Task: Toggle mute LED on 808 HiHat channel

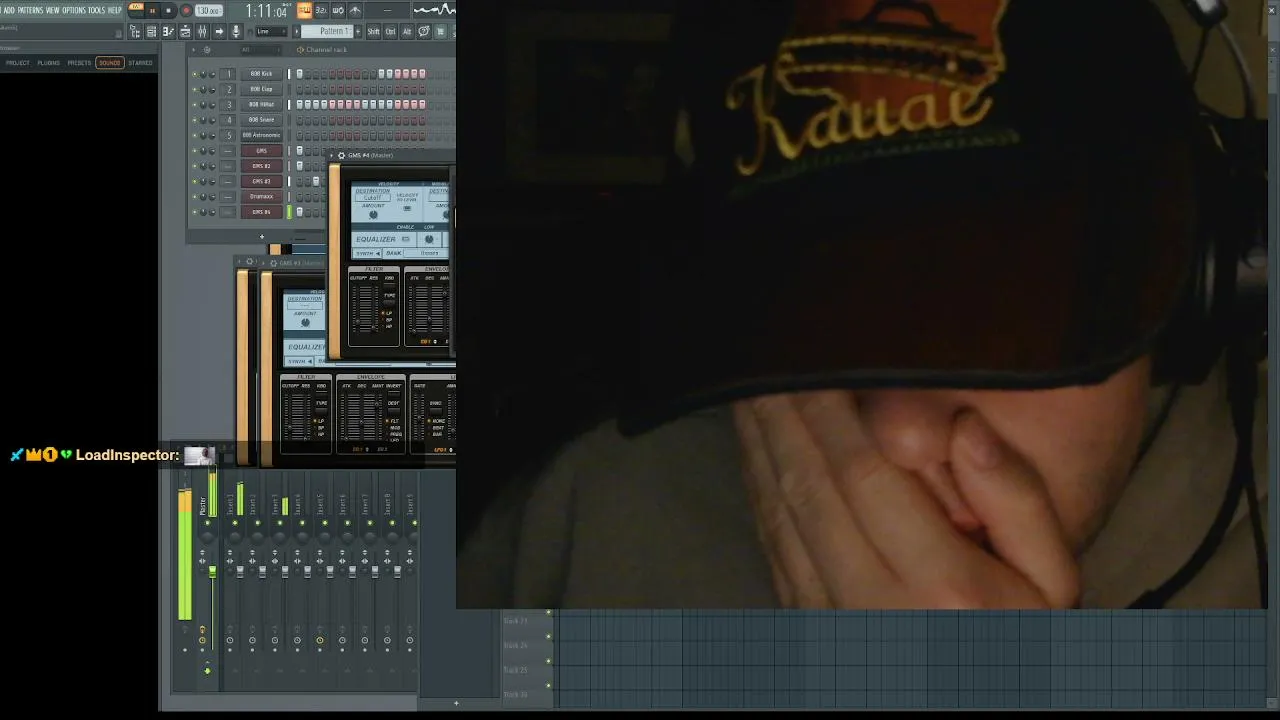Action: (194, 104)
